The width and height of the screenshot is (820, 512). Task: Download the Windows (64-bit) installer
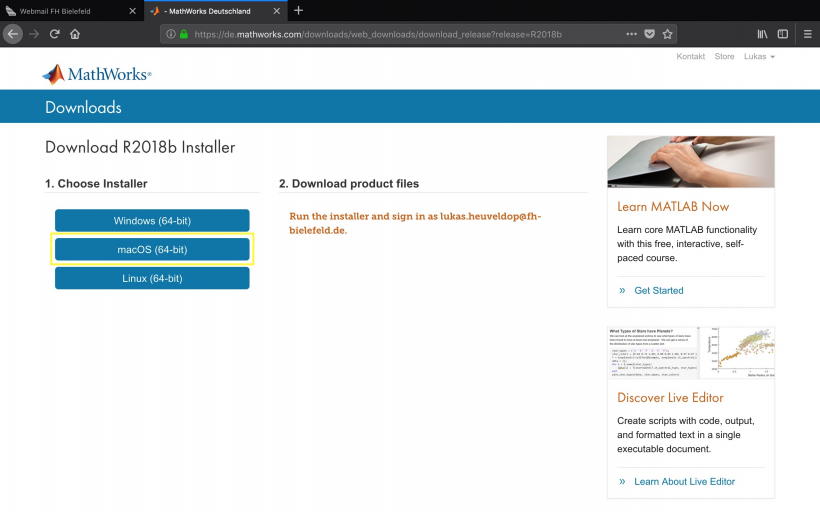pyautogui.click(x=152, y=220)
